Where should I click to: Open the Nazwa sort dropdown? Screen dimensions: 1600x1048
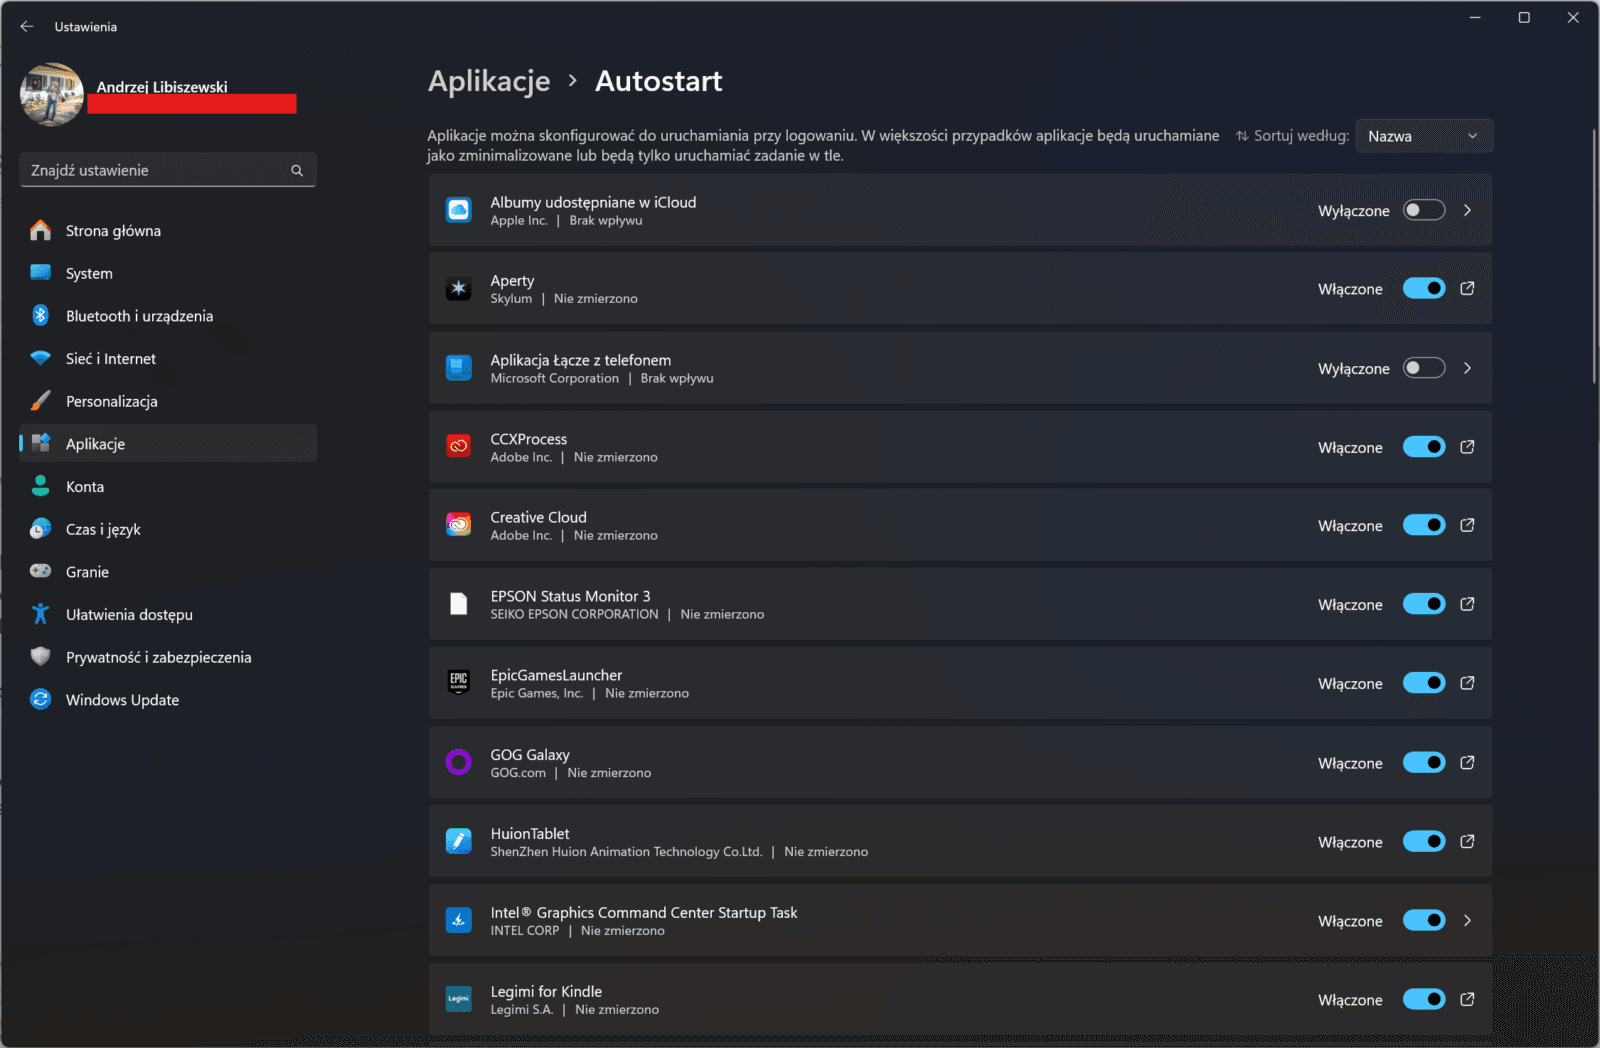(1424, 136)
